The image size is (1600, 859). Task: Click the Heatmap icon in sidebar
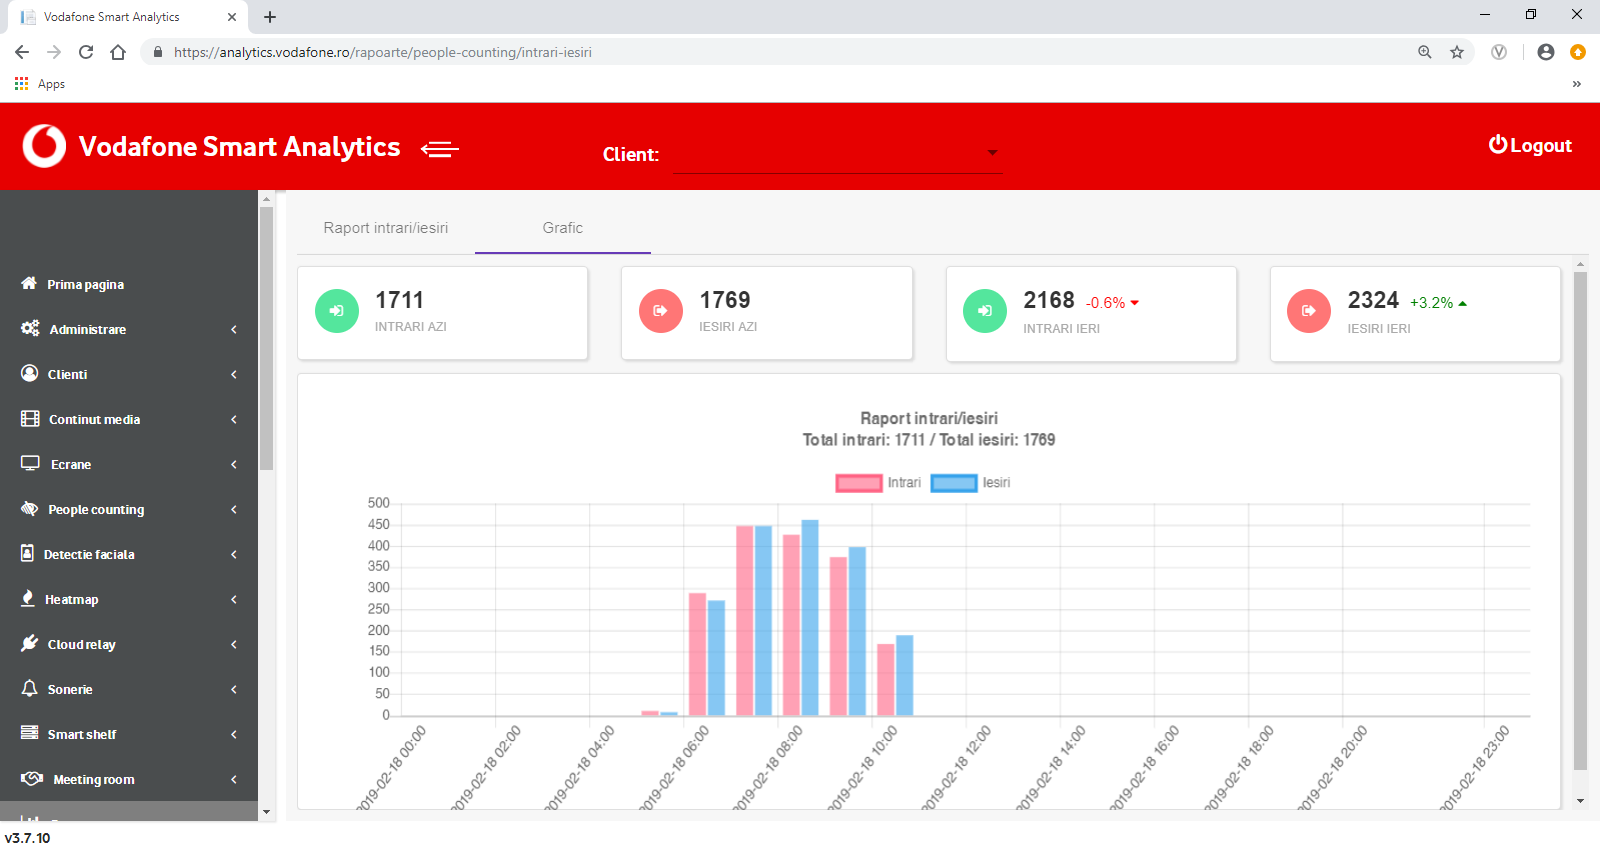click(28, 598)
